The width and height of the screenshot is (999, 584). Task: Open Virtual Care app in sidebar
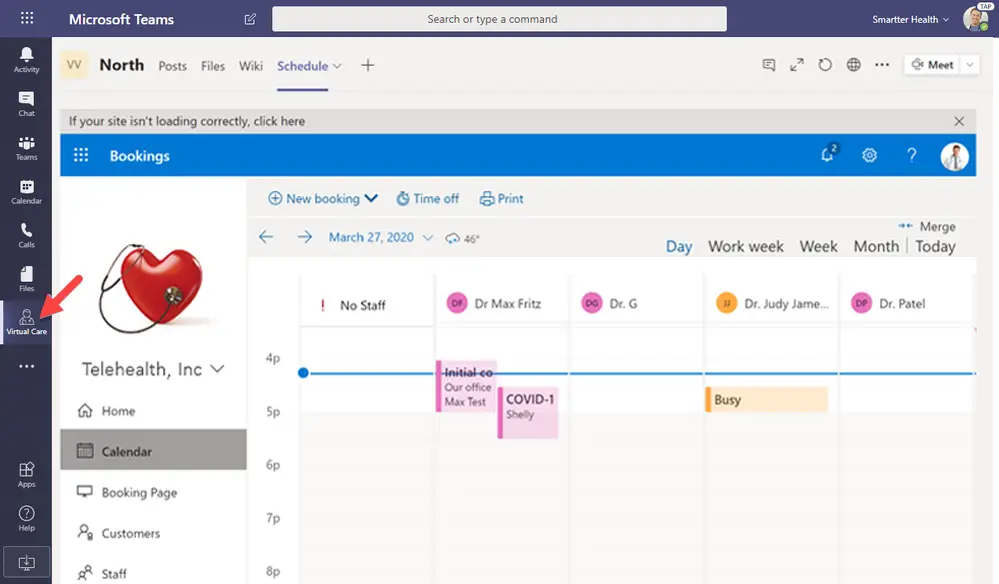click(26, 322)
